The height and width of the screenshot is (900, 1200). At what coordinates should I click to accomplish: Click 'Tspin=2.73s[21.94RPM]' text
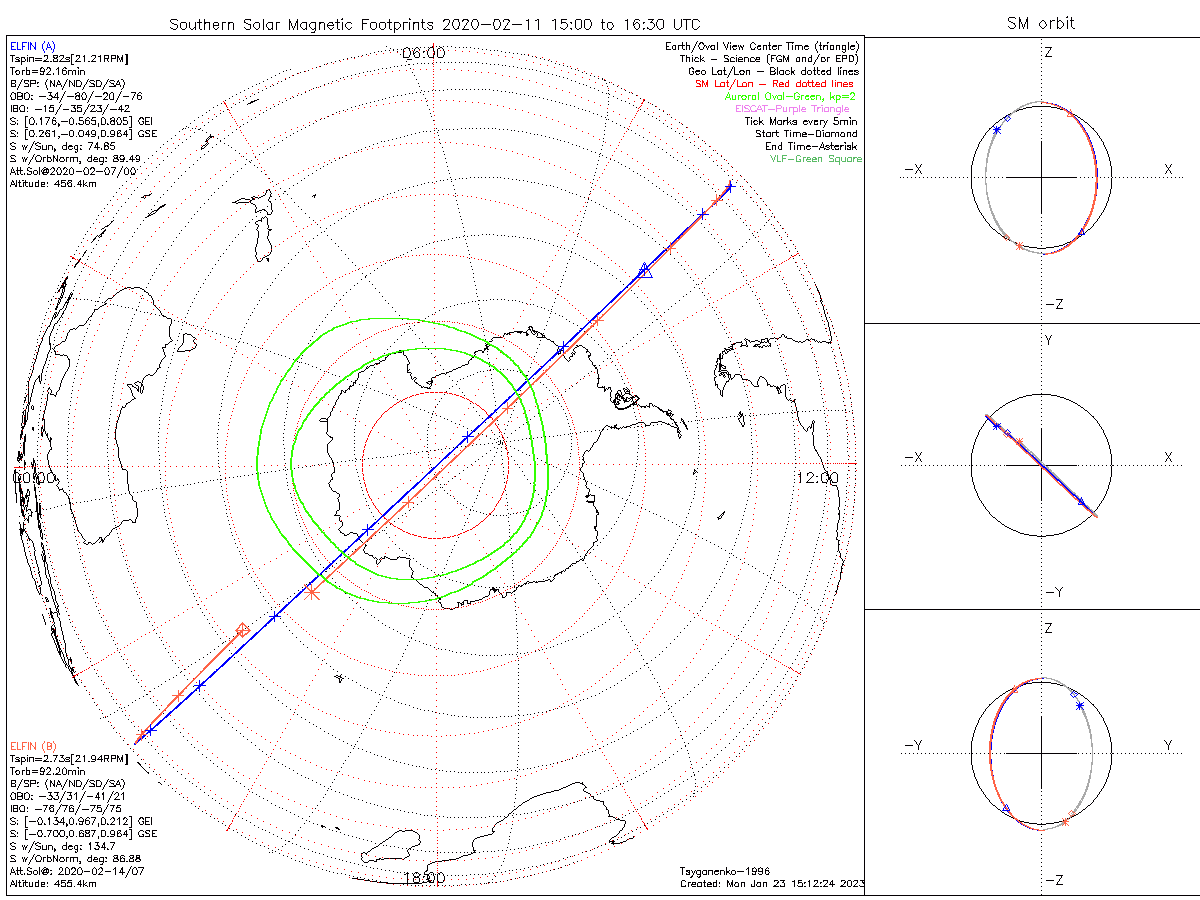(68, 760)
